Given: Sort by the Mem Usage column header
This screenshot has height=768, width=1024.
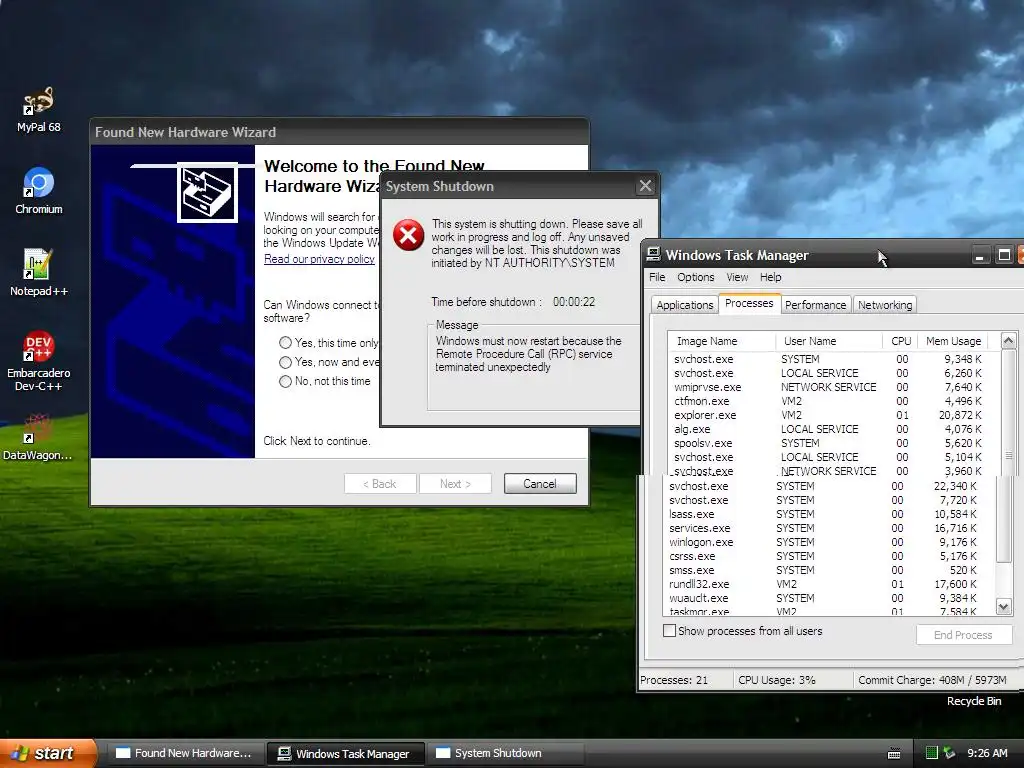Looking at the screenshot, I should pos(953,341).
